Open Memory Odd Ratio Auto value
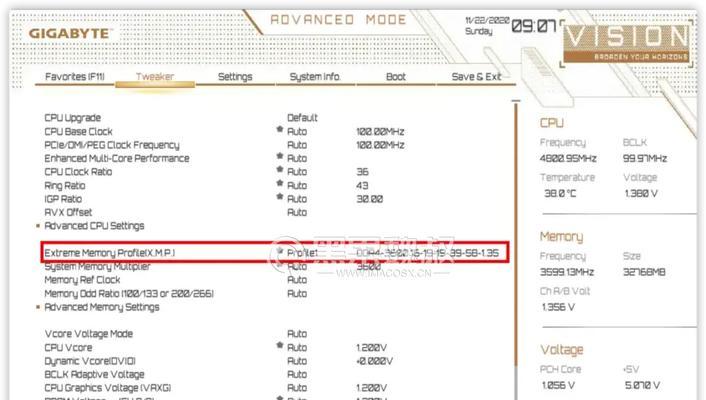706x400 pixels. click(297, 293)
